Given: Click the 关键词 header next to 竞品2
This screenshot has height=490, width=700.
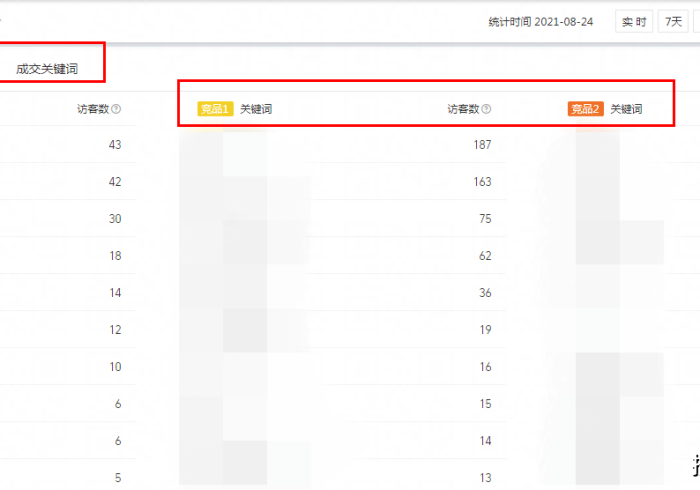Looking at the screenshot, I should (x=626, y=109).
